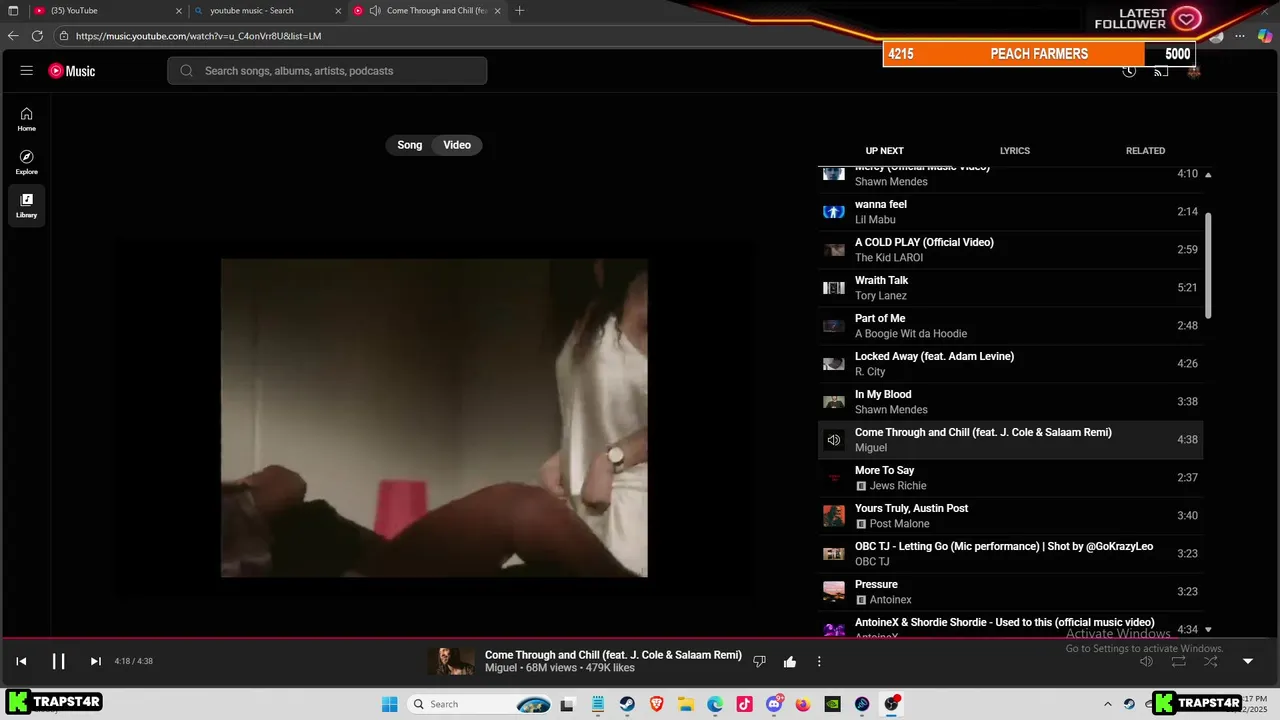Play Wraith Talk by Tory Lanez
The image size is (1280, 720).
(1010, 288)
